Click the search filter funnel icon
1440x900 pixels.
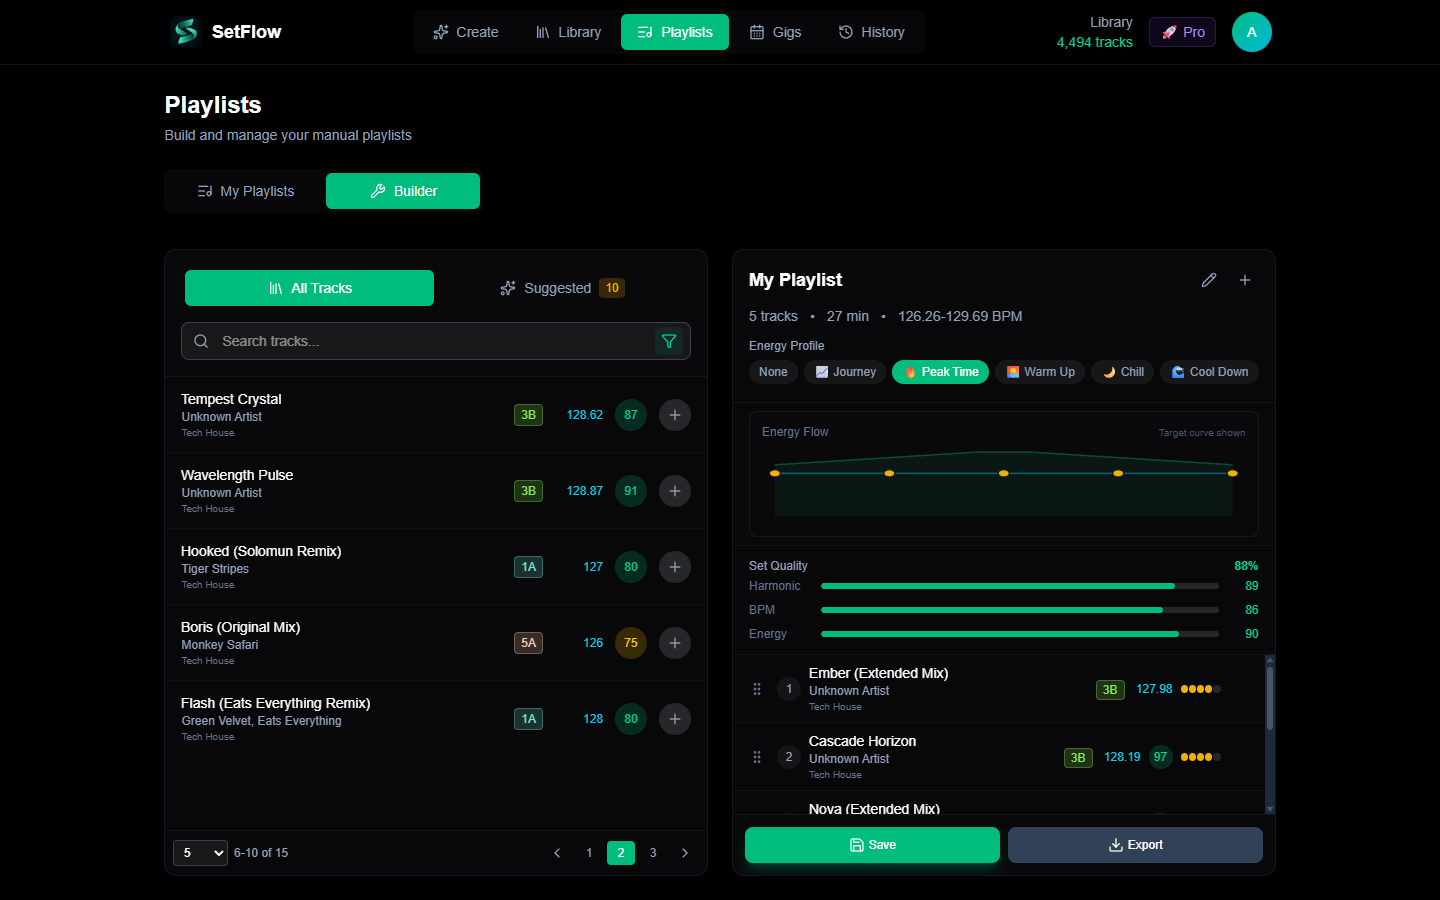669,341
